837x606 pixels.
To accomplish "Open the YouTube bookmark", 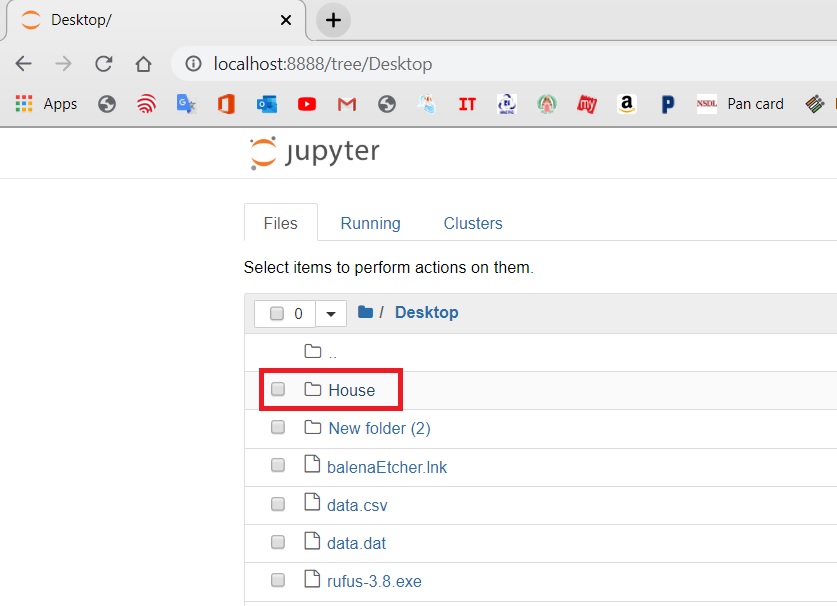I will point(306,104).
